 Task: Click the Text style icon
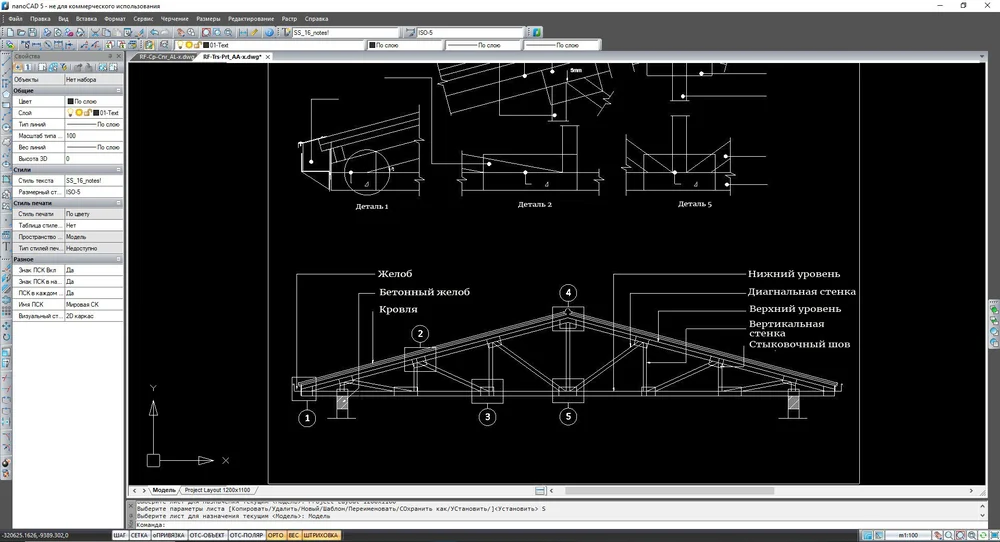click(x=286, y=32)
